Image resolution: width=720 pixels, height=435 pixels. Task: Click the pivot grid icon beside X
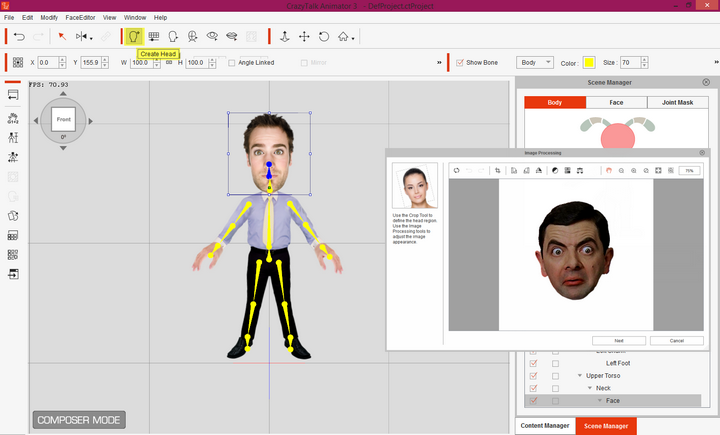(x=18, y=62)
